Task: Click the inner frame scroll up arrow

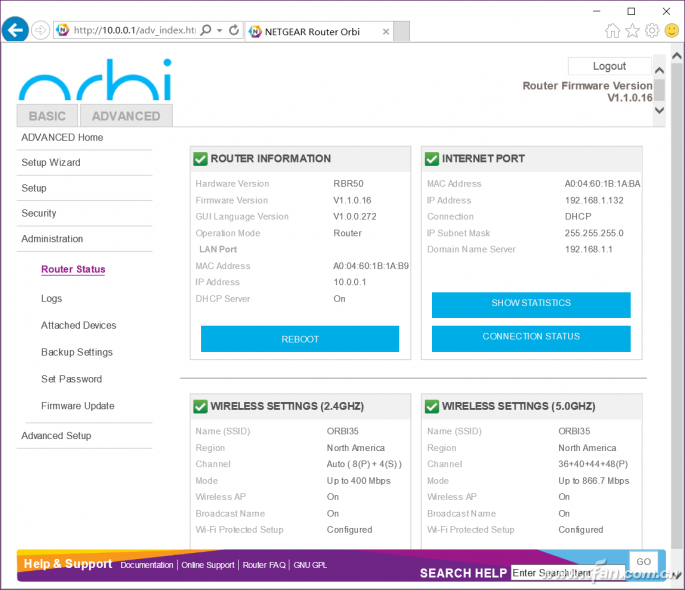Action: pos(660,70)
